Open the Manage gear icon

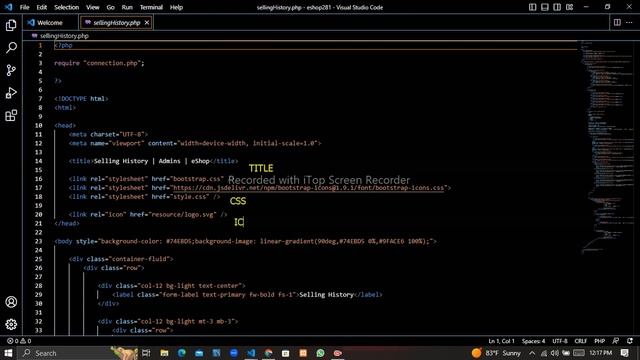[11, 324]
